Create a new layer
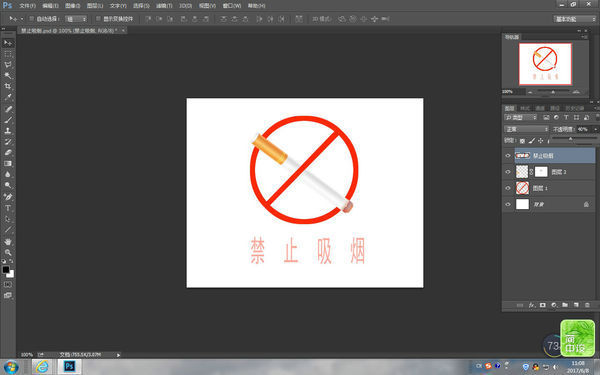Image resolution: width=600 pixels, height=375 pixels. click(x=576, y=305)
